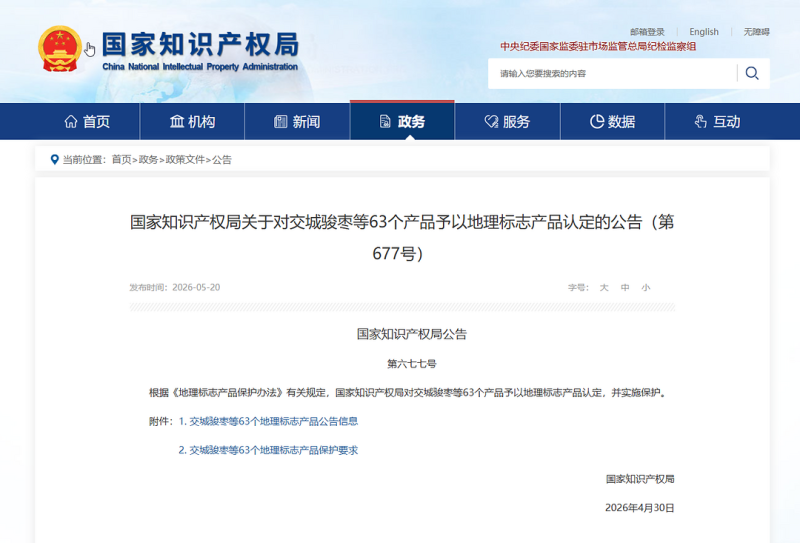The image size is (800, 543).
Task: Set font size to 大
Action: tap(604, 288)
